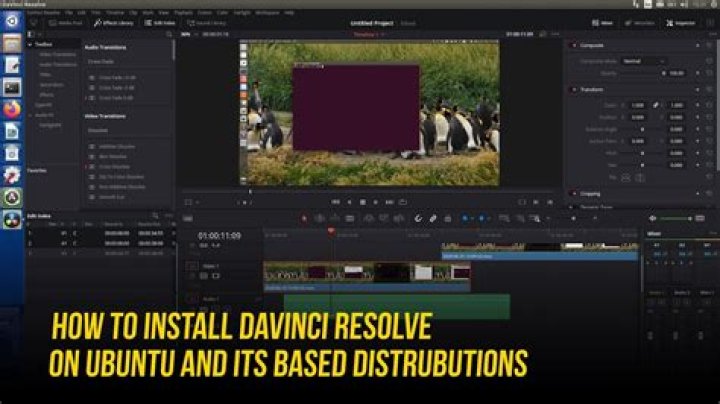This screenshot has width=720, height=404.
Task: Open the Fairlight menu
Action: pyautogui.click(x=242, y=13)
